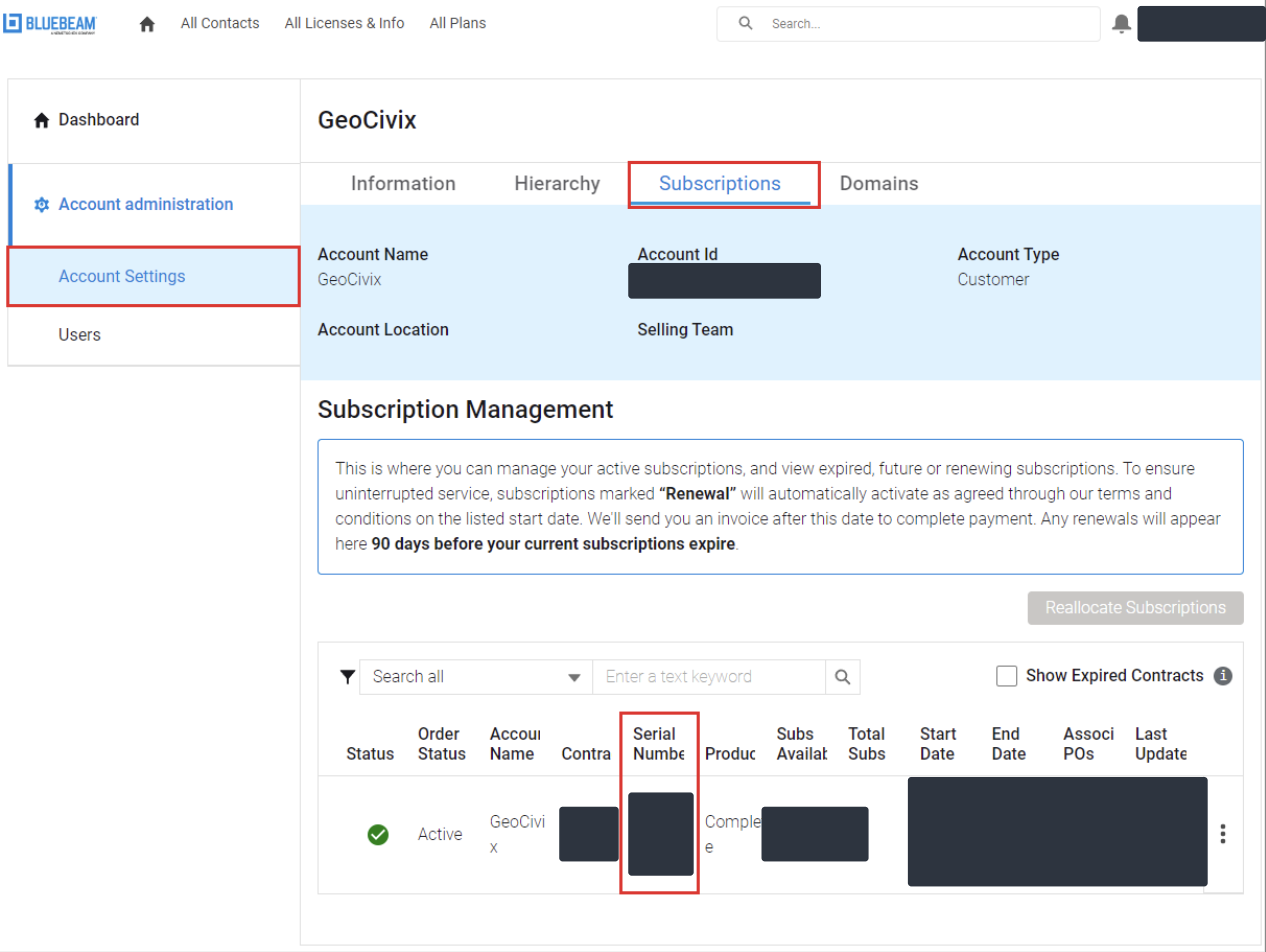Click the Subscription Management heading
The width and height of the screenshot is (1266, 952).
465,409
